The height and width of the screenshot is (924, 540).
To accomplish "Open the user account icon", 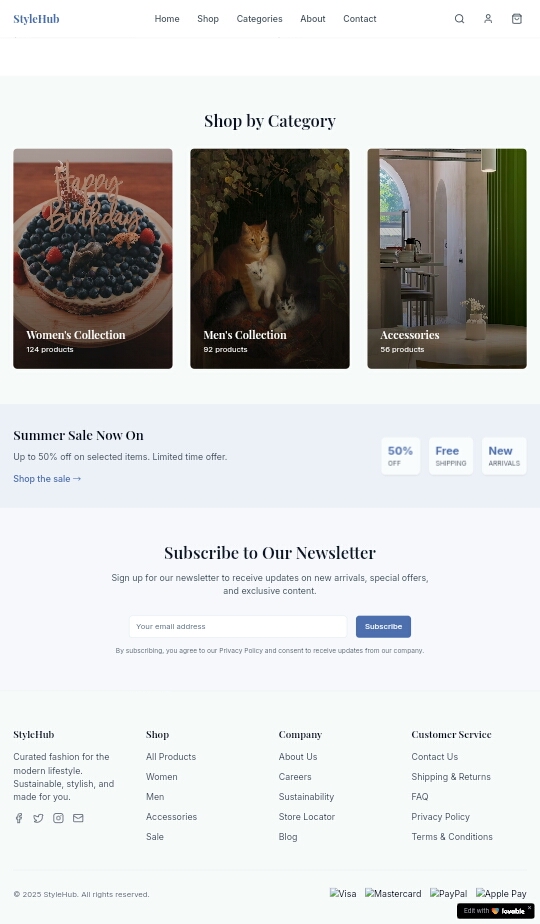I will 488,19.
